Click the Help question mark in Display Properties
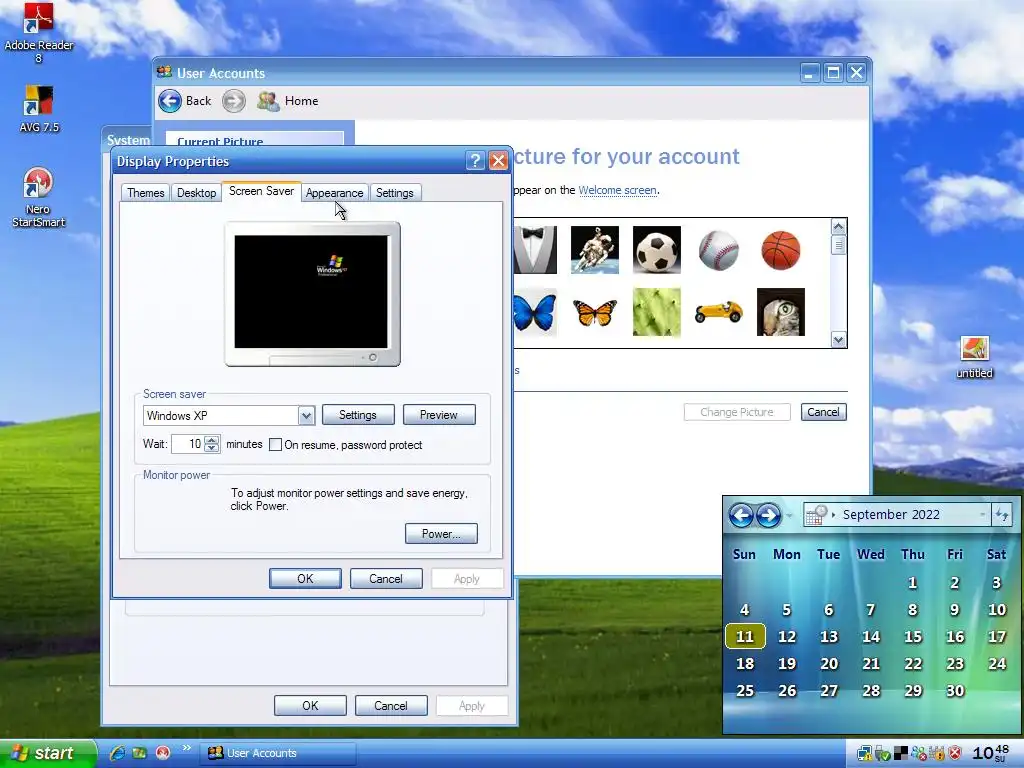This screenshot has width=1024, height=768. click(475, 161)
